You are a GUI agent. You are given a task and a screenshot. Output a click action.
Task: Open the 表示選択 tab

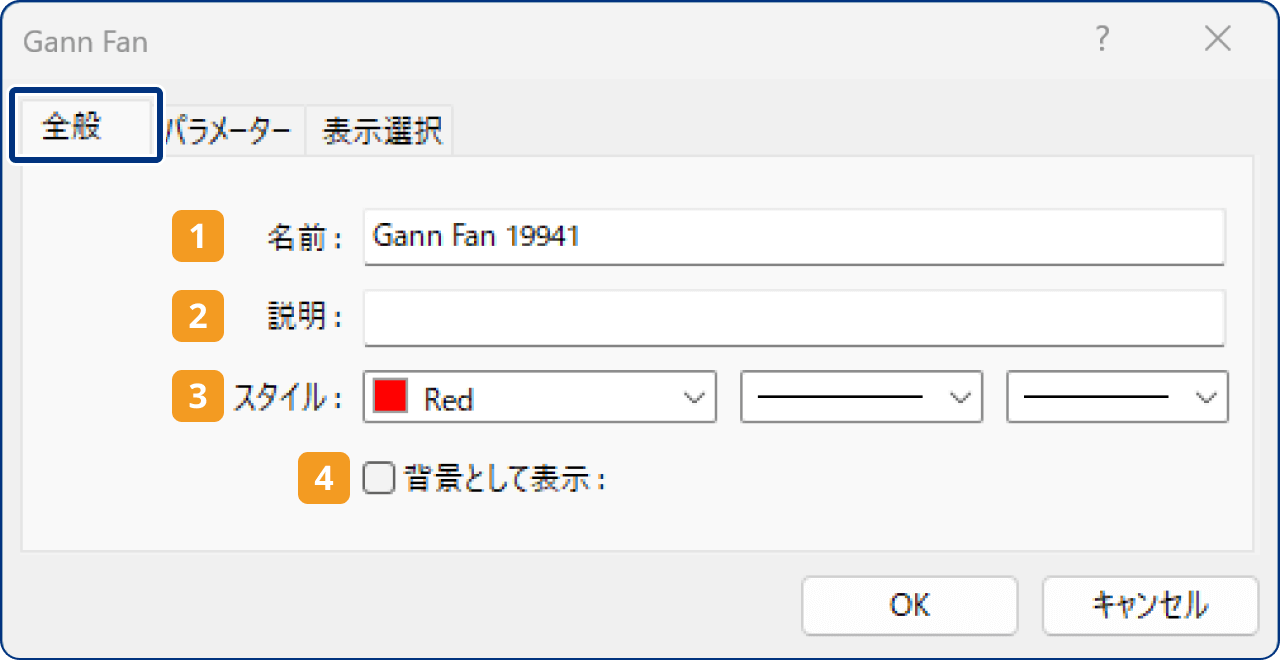pos(378,129)
